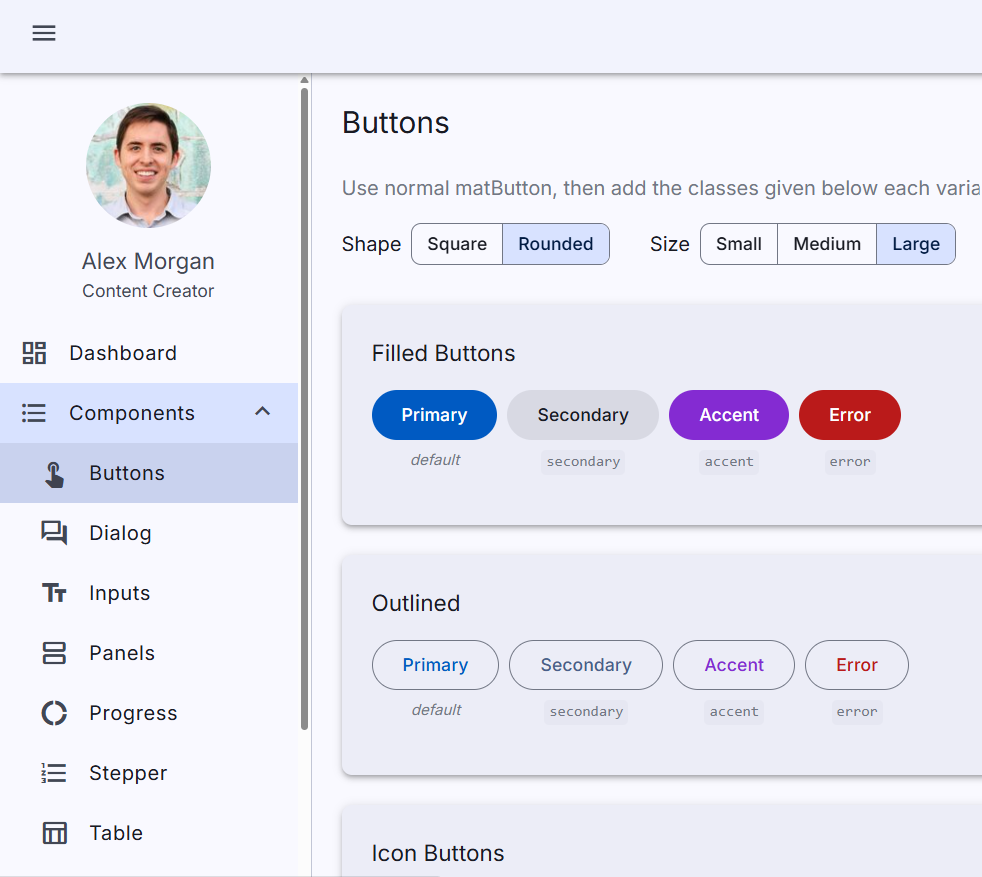Screen dimensions: 982x877
Task: Click the Alex Morgan name text
Action: 148,261
